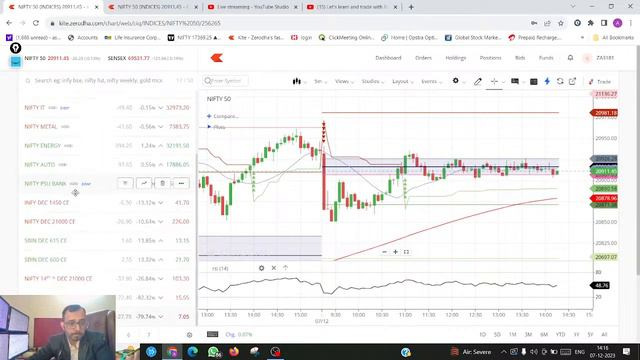Select NIFTY ENERGY in watchlist
Screen dimensions: 640x360
point(107,146)
